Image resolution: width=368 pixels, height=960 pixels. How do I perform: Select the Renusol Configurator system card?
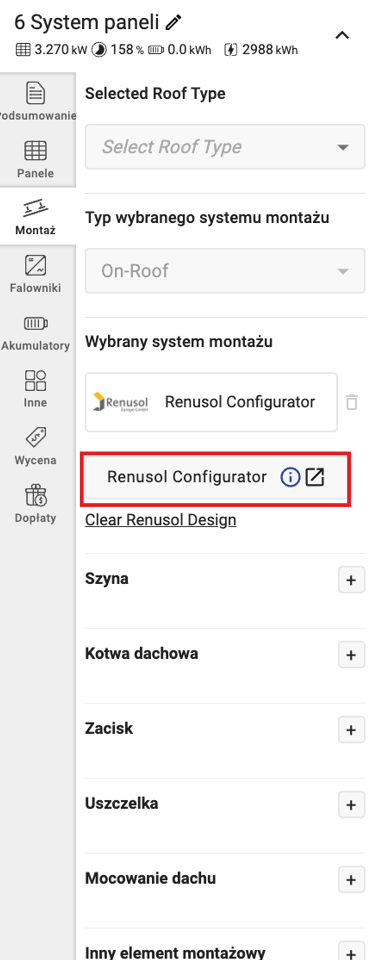coord(211,402)
